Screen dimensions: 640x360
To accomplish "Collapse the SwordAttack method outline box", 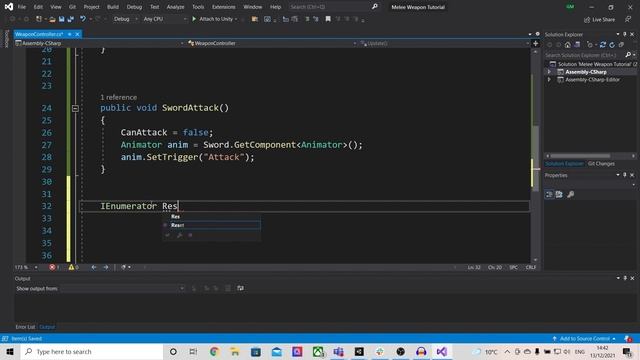I will click(x=75, y=108).
